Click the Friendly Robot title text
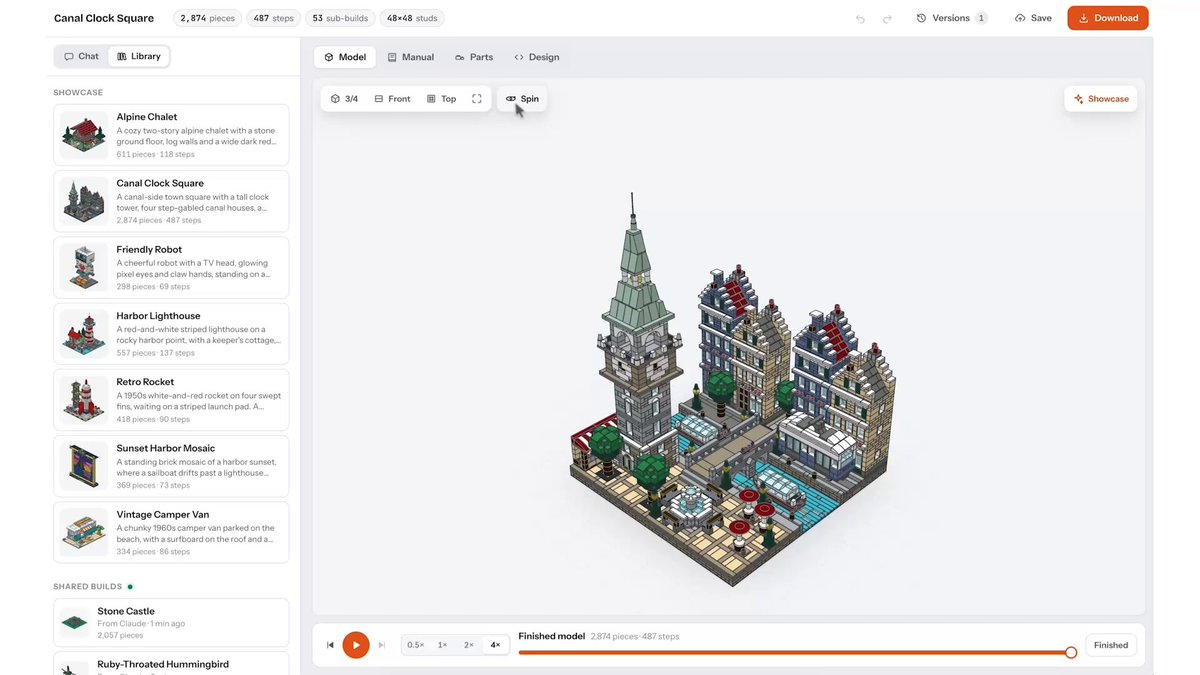Image resolution: width=1200 pixels, height=675 pixels. pos(151,250)
